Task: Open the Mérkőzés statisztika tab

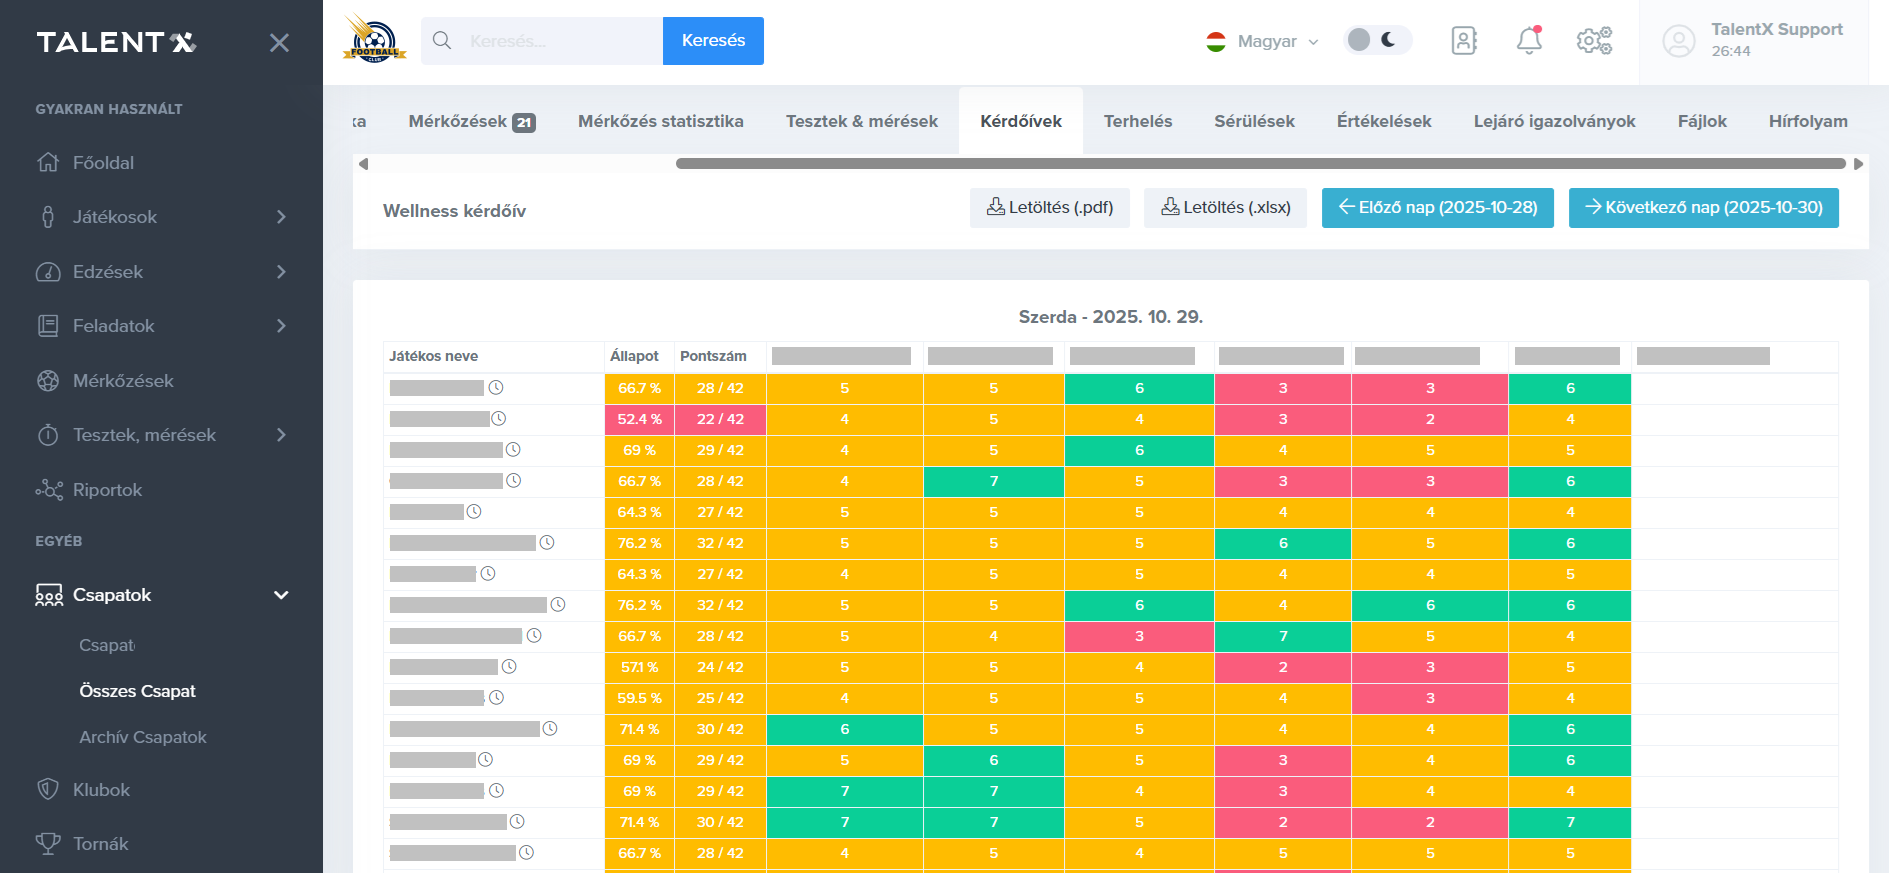Action: (660, 121)
